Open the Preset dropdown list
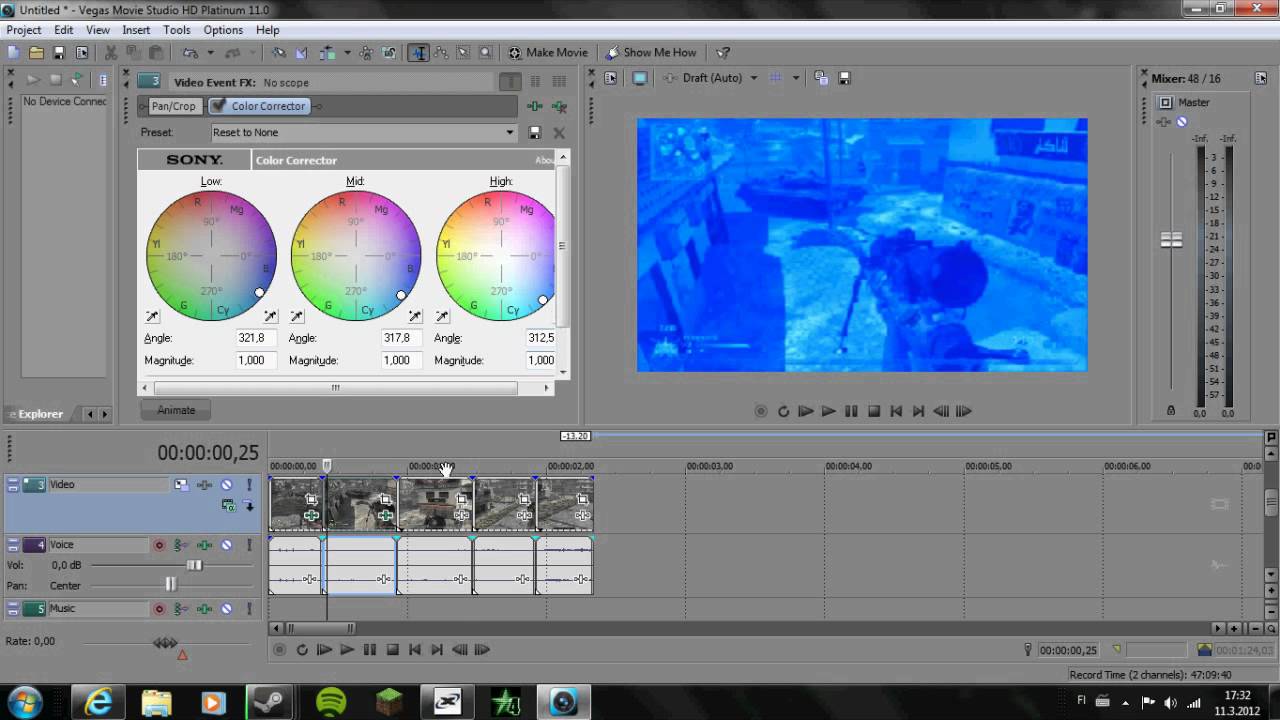1280x720 pixels. (509, 132)
